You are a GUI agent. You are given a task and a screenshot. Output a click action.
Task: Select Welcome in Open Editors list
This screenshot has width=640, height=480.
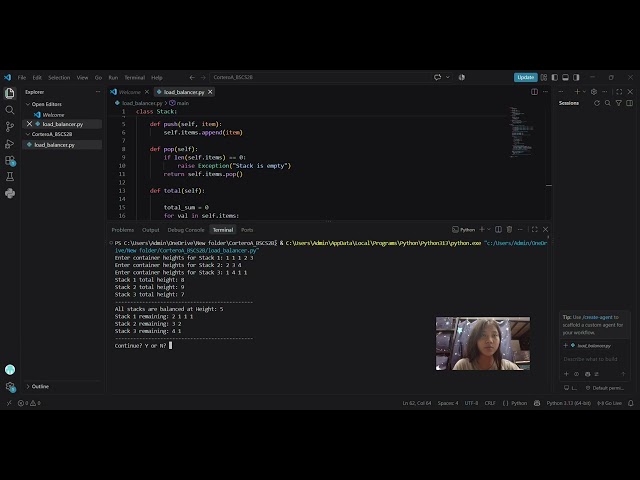(53, 115)
